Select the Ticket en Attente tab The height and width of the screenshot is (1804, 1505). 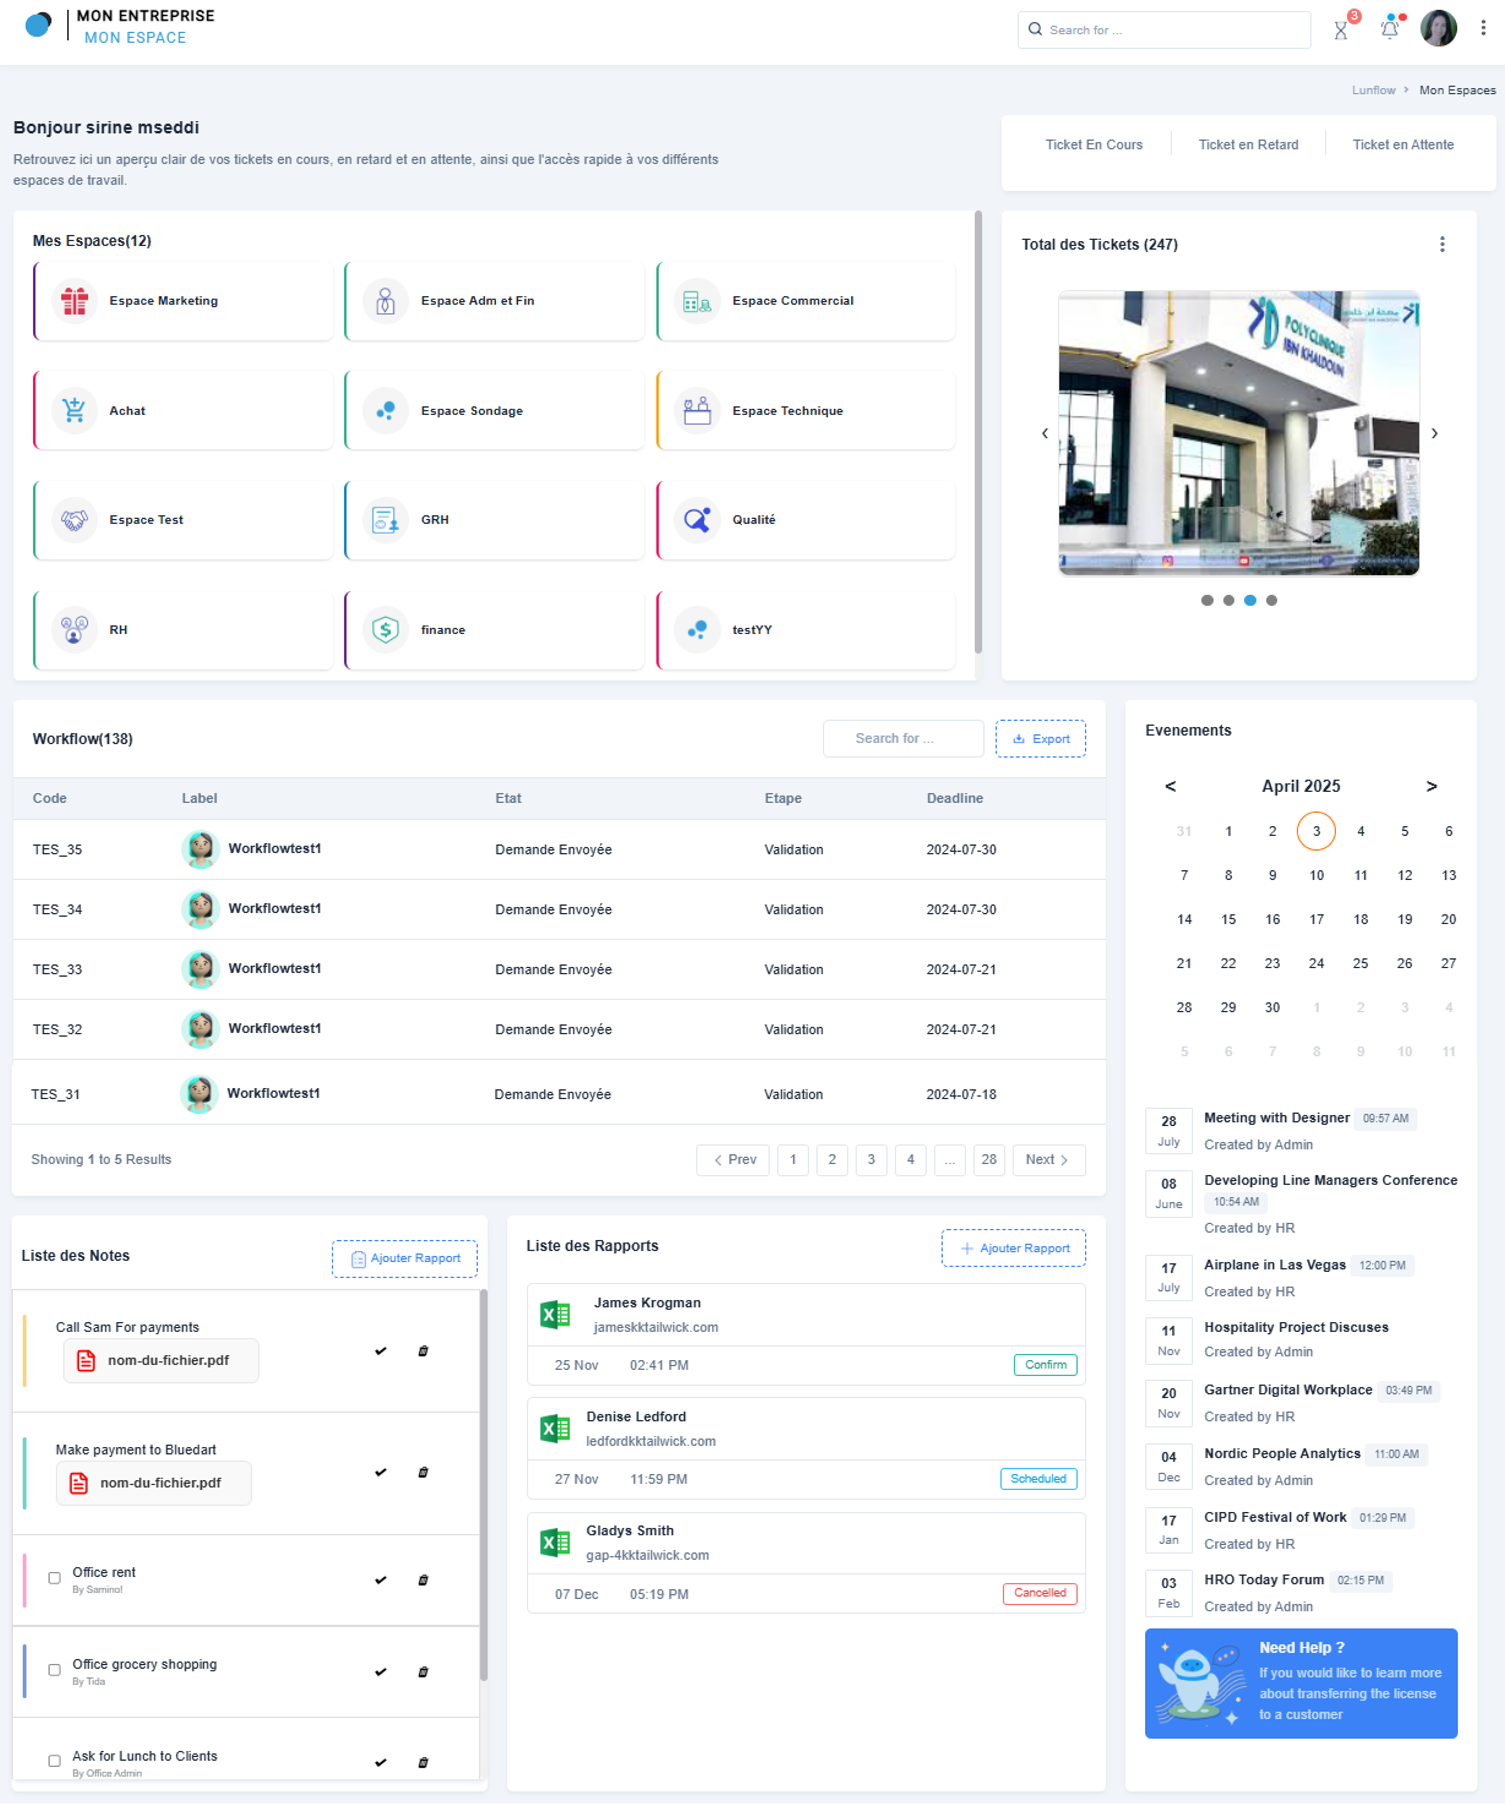click(x=1402, y=145)
